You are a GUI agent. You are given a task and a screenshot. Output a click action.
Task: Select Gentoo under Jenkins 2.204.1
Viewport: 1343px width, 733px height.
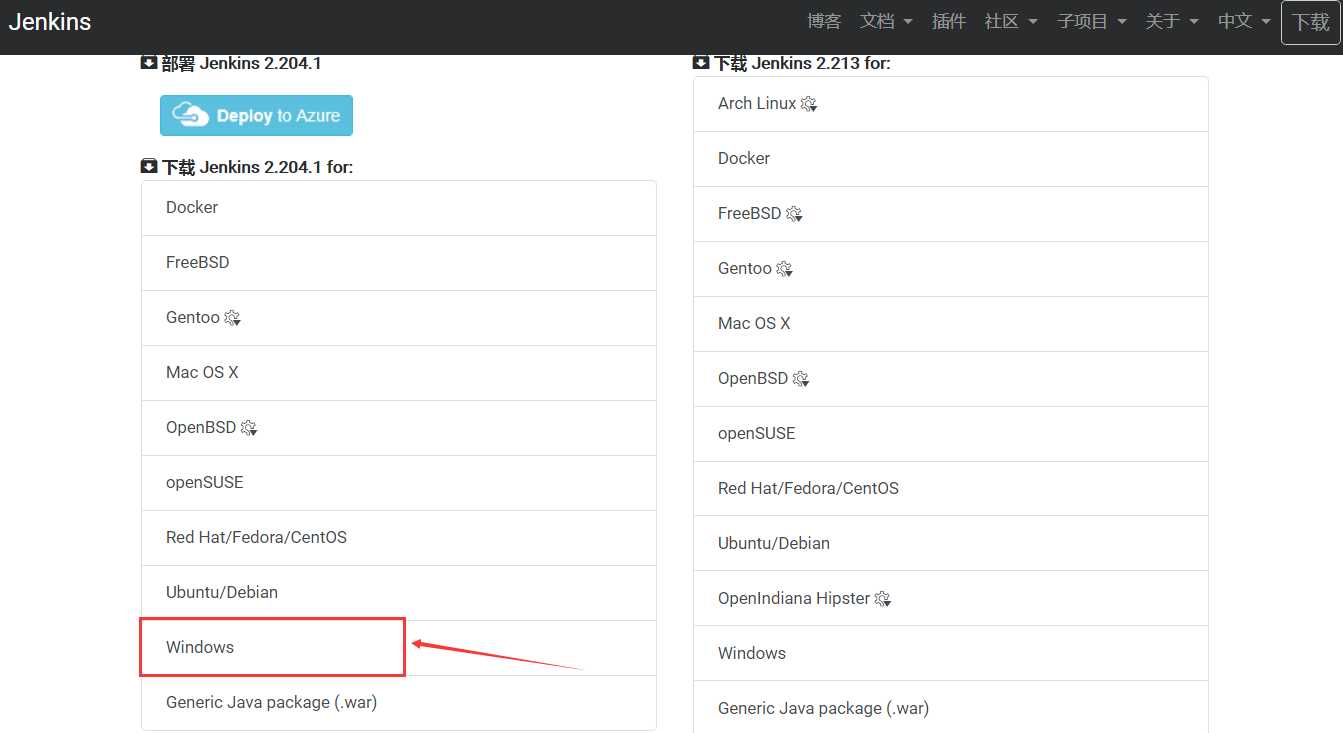[x=398, y=318]
